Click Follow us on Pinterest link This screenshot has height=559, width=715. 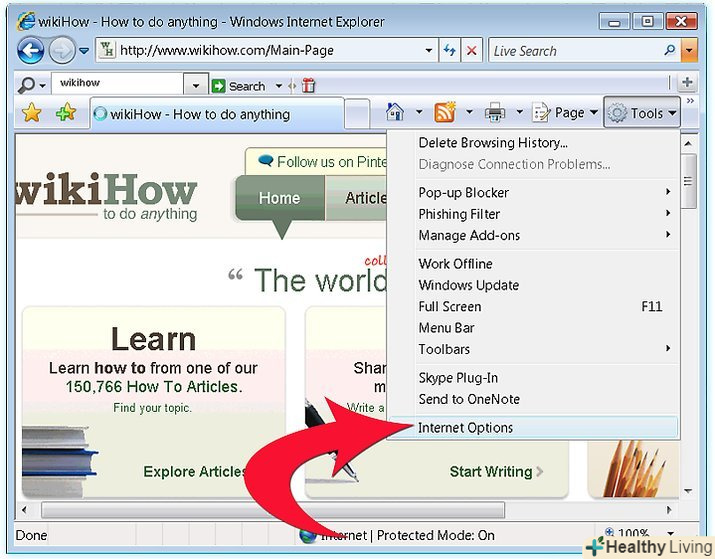coord(321,161)
